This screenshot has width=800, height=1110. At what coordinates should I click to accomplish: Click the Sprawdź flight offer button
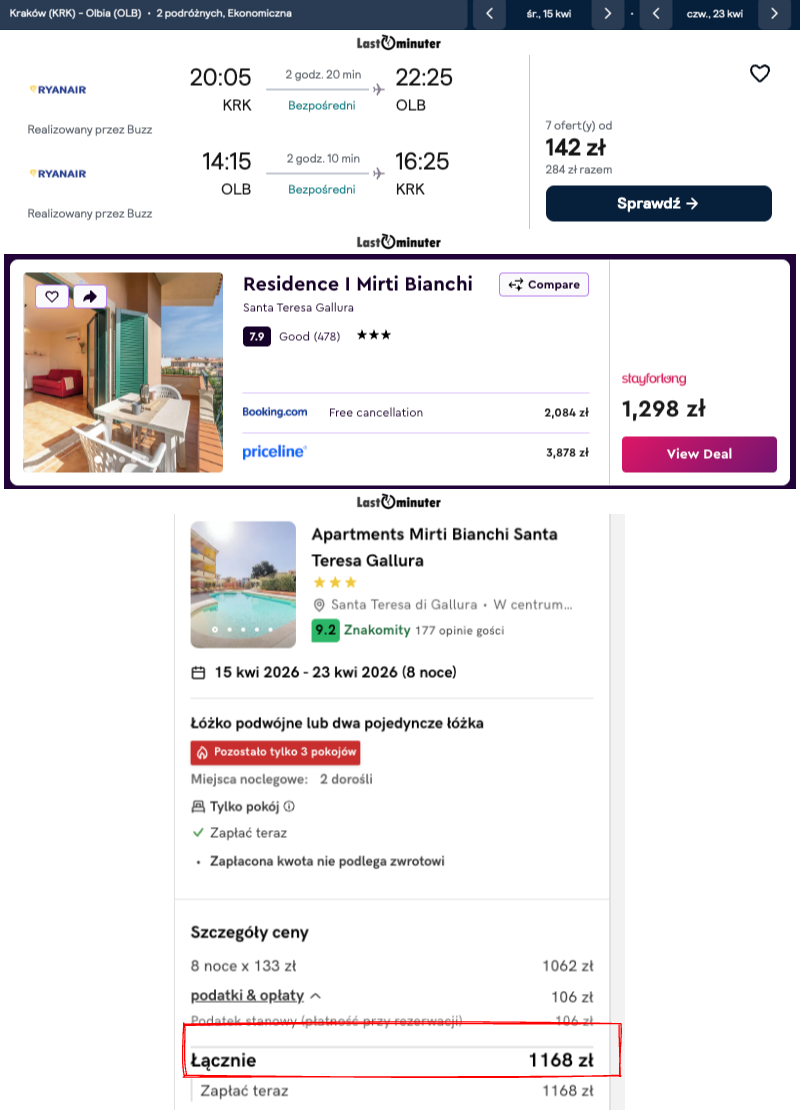tap(658, 203)
